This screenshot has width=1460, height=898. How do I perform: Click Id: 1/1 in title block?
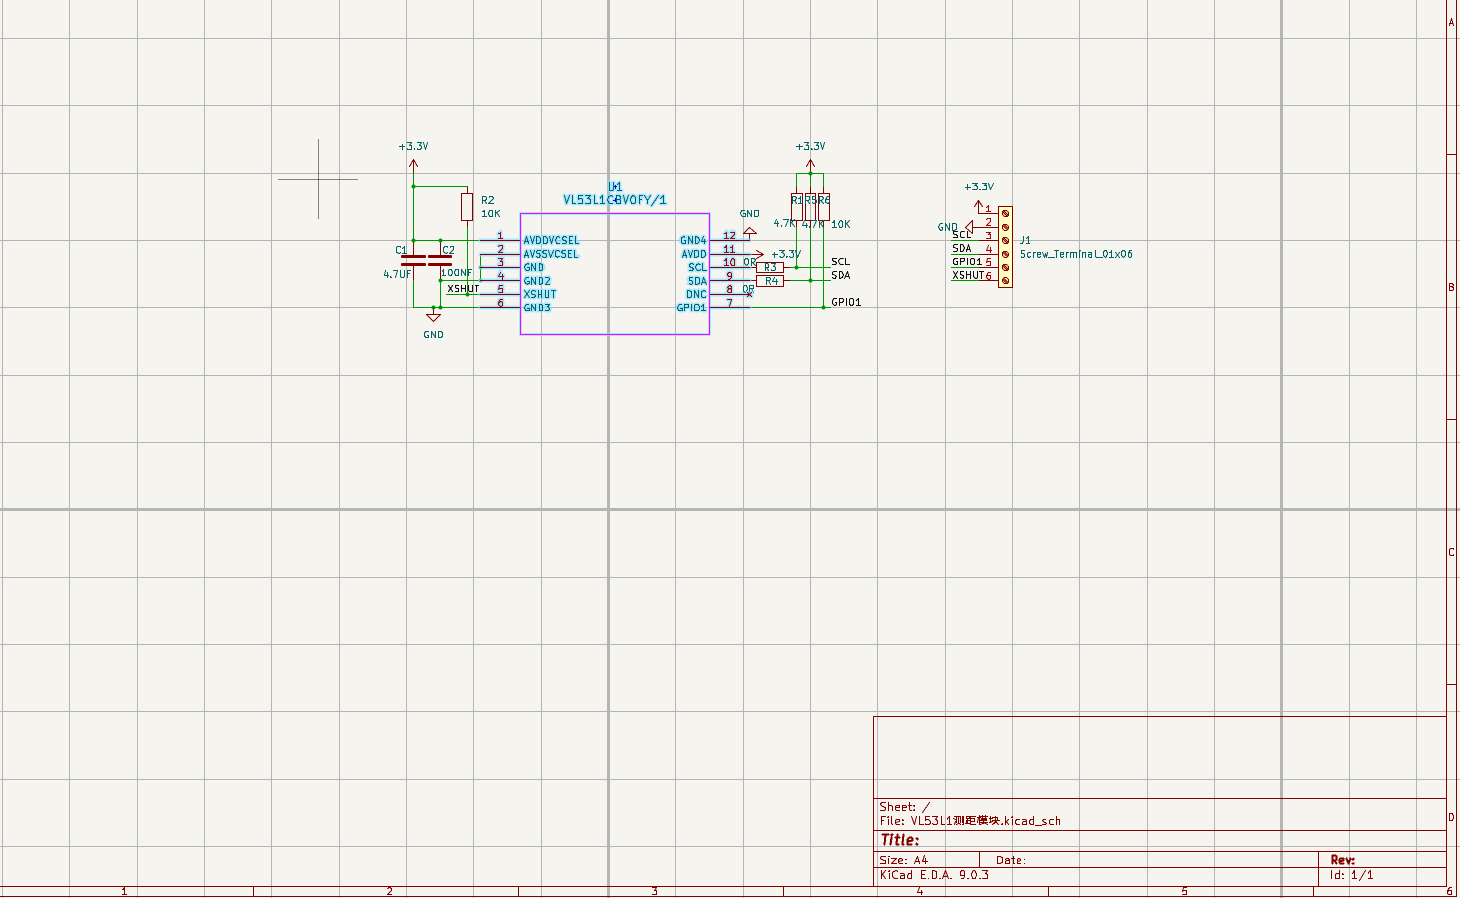pos(1352,875)
